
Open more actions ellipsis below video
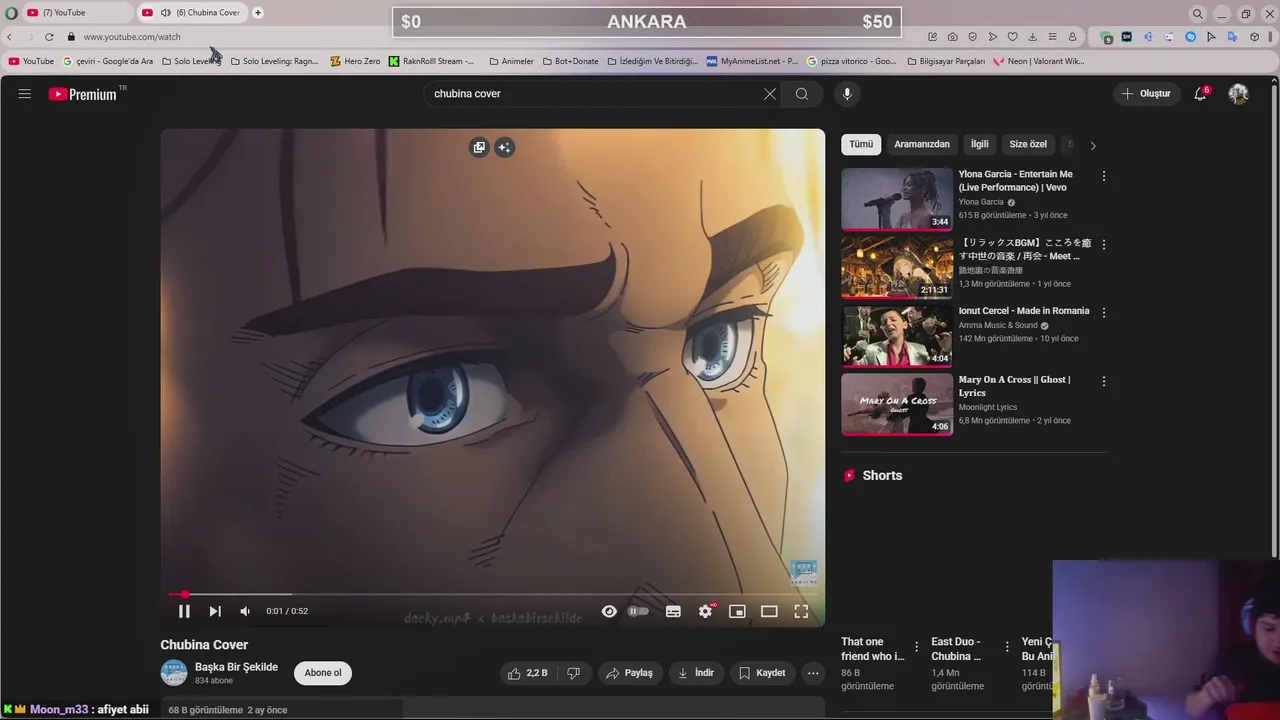click(813, 673)
